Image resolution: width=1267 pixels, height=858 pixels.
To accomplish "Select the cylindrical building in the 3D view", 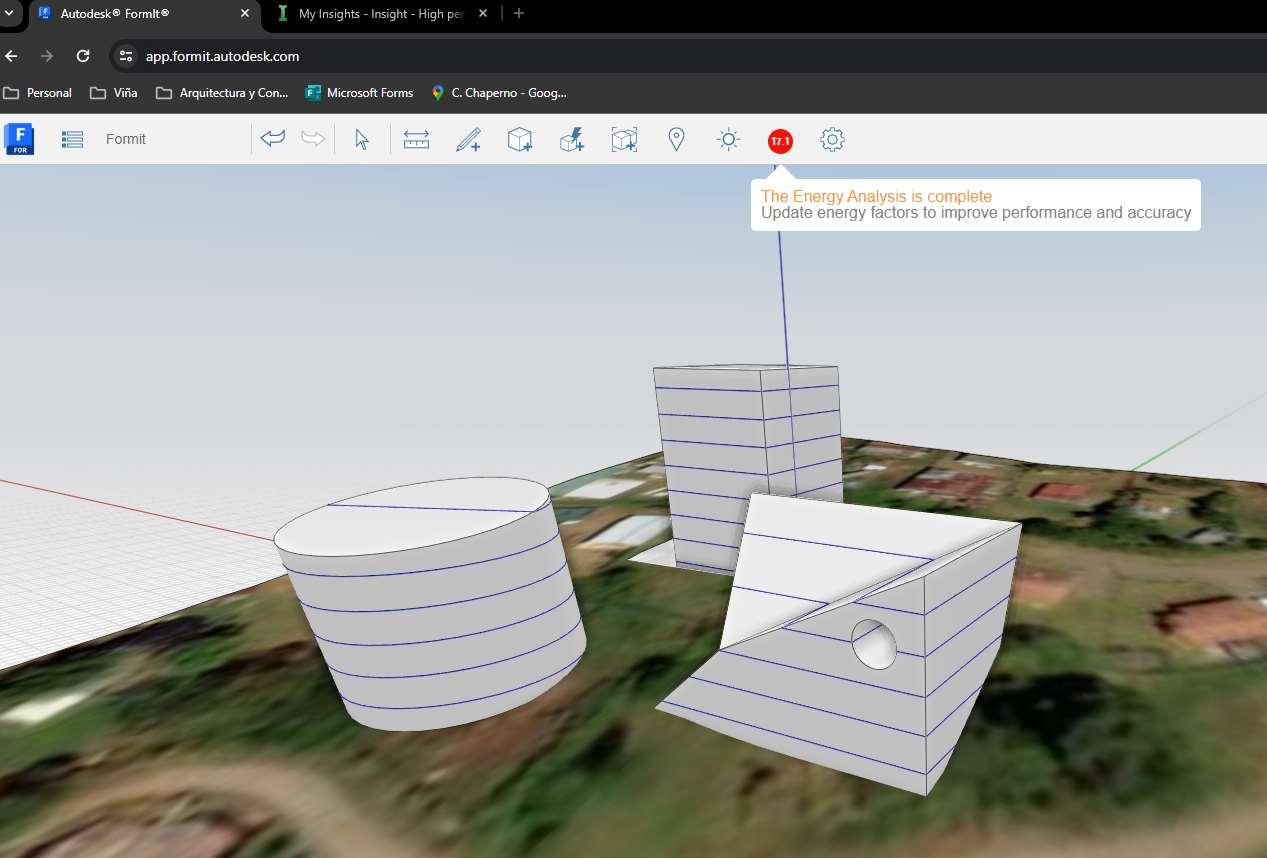I will (x=430, y=610).
